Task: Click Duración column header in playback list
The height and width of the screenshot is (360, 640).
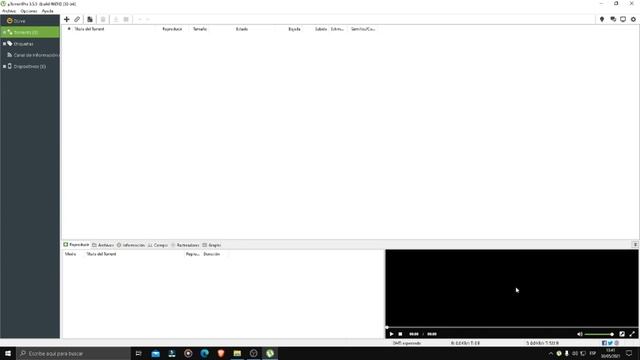Action: point(211,254)
